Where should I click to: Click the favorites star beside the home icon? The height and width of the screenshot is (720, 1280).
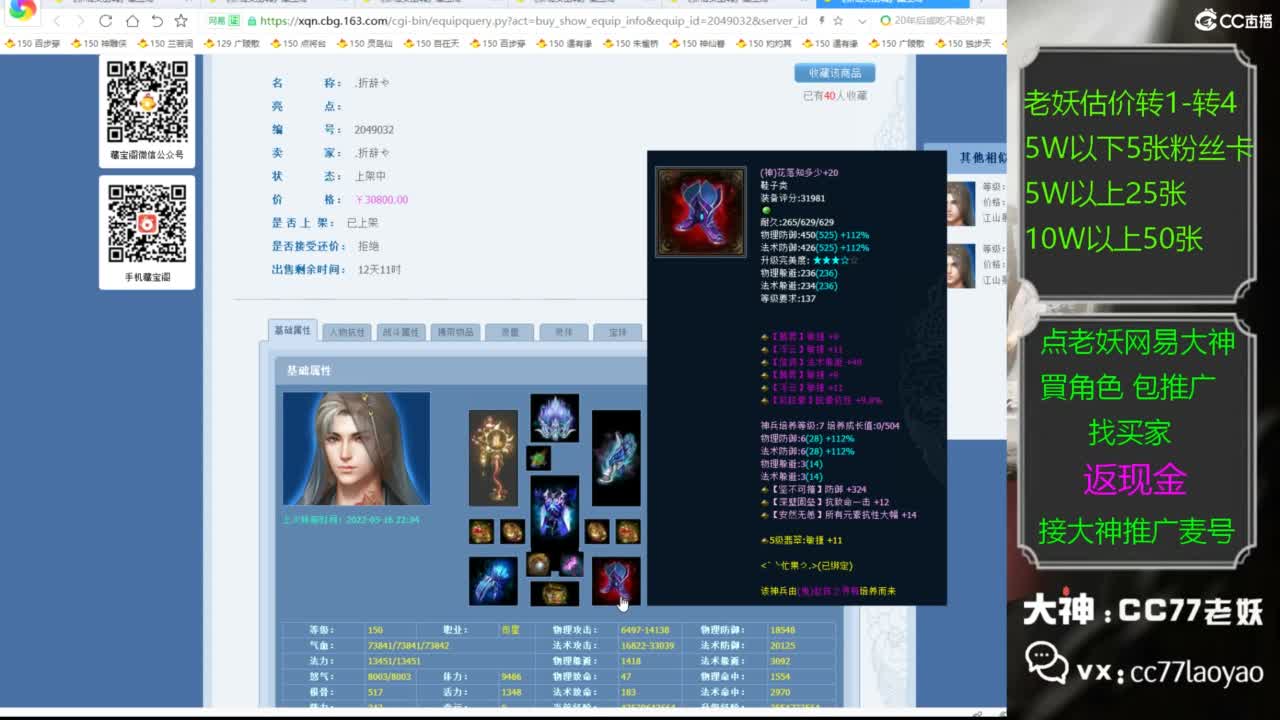pyautogui.click(x=181, y=21)
